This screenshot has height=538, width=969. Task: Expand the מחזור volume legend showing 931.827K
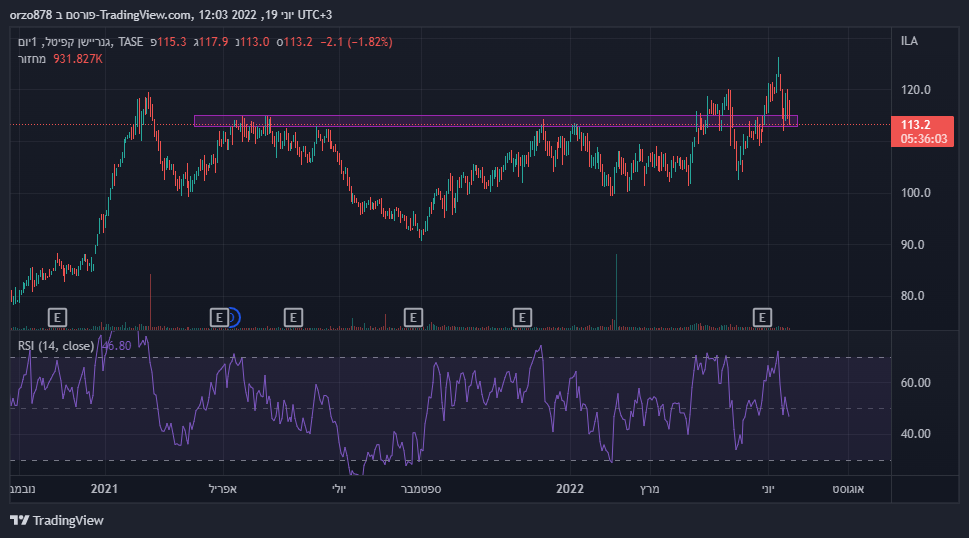pos(60,59)
